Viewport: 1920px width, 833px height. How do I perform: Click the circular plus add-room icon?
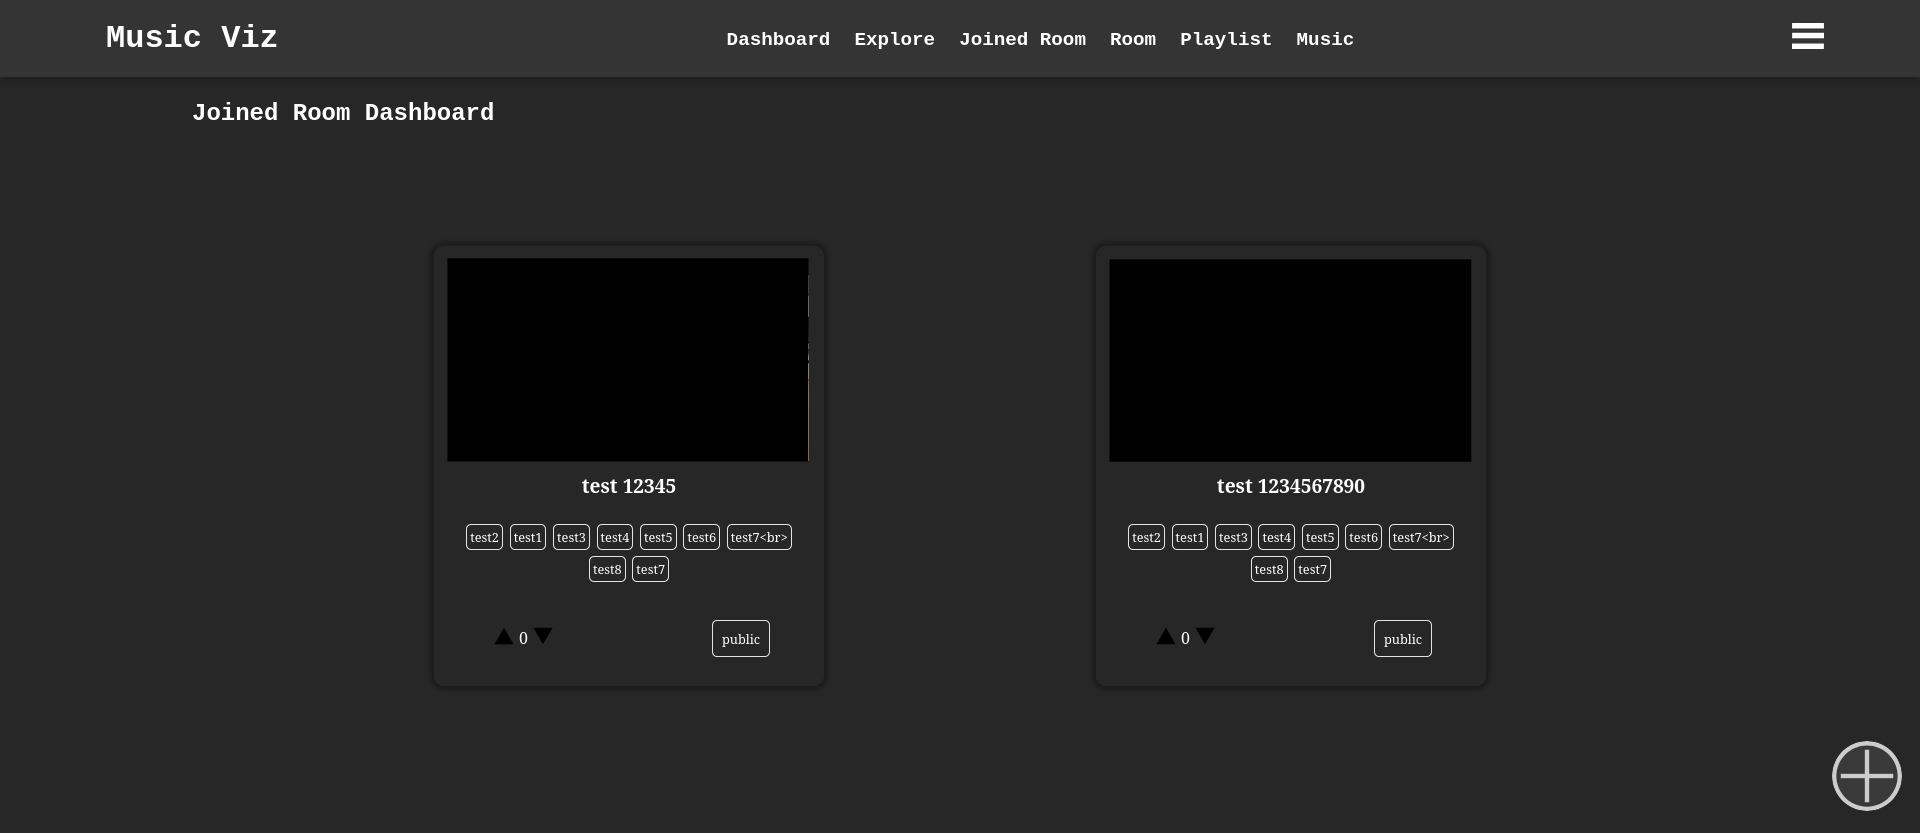pyautogui.click(x=1866, y=776)
